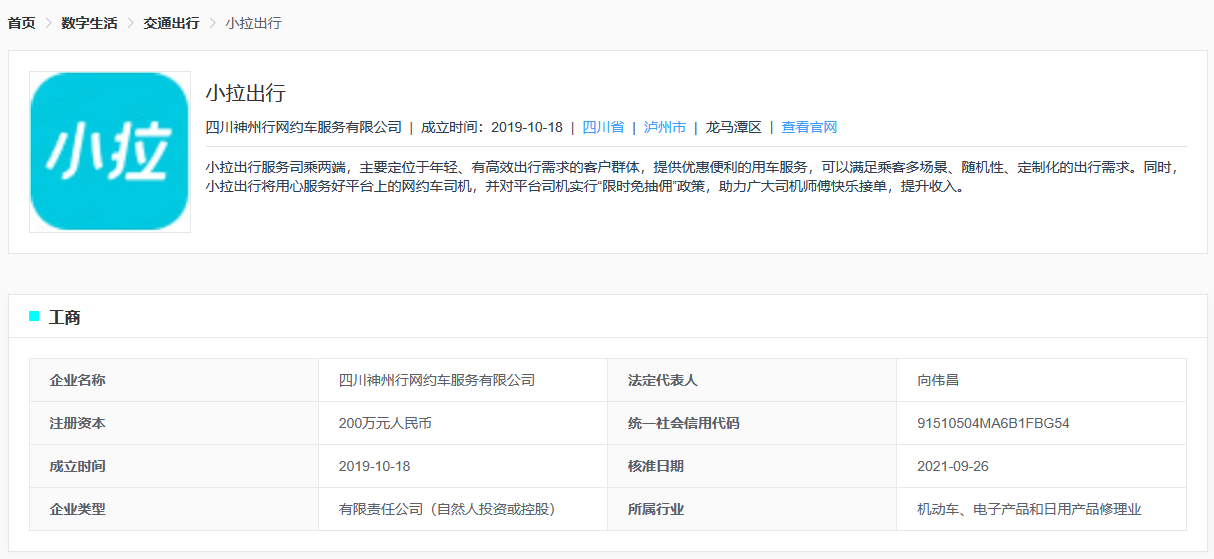Click company name 四川神州行网约车服务有限公司 in table

(437, 380)
